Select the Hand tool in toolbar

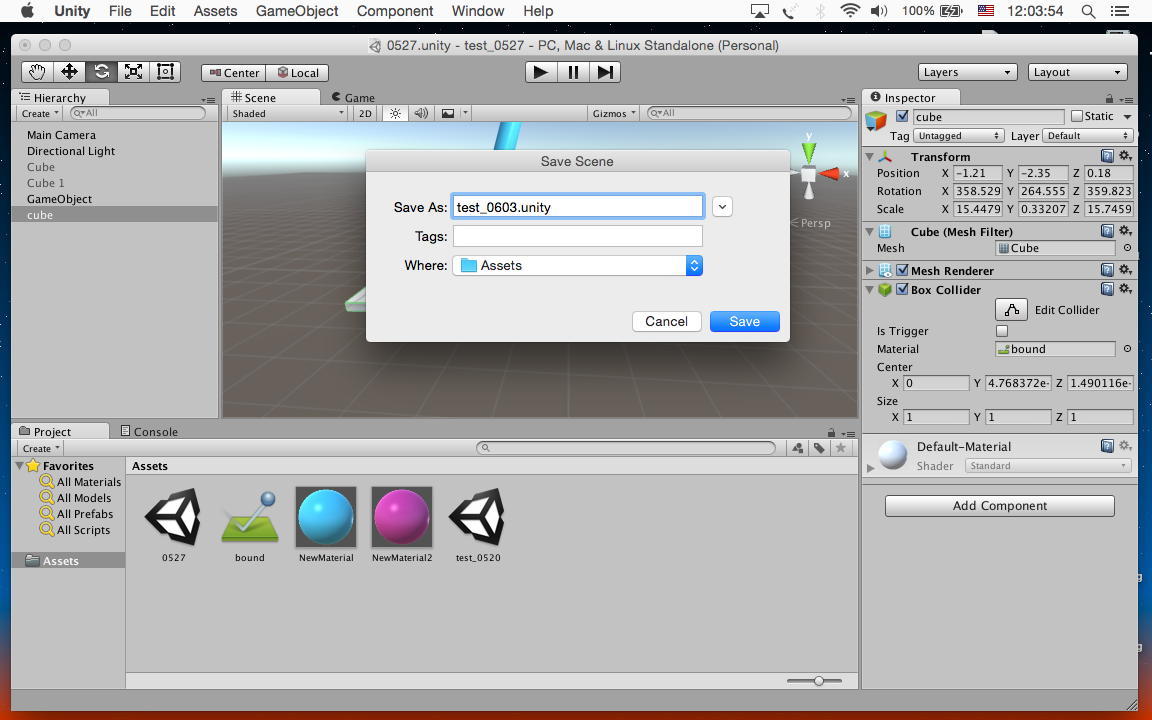pos(37,72)
